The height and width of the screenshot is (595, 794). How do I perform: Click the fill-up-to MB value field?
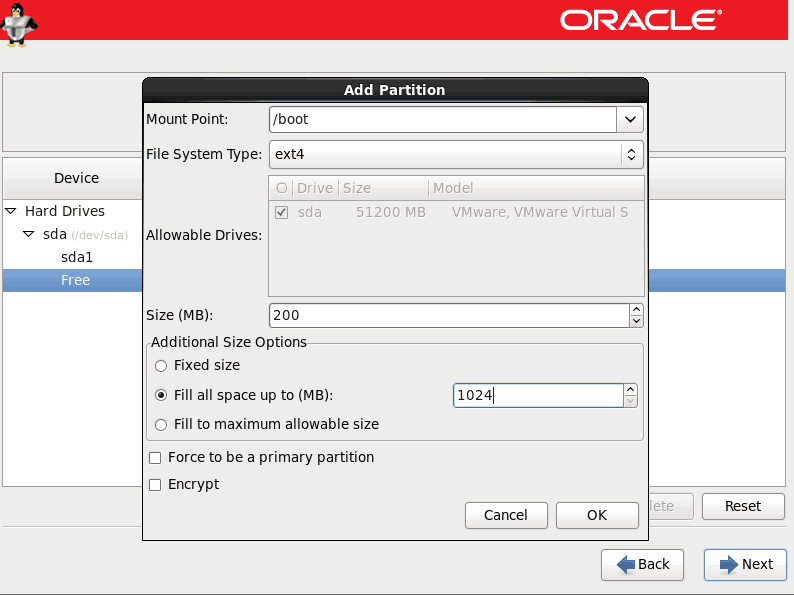pos(538,395)
